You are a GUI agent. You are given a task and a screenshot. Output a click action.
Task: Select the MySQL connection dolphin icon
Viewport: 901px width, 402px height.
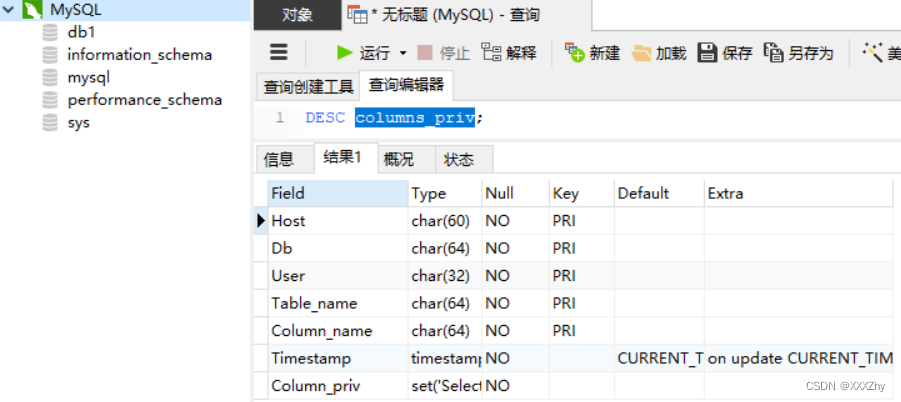click(x=33, y=10)
